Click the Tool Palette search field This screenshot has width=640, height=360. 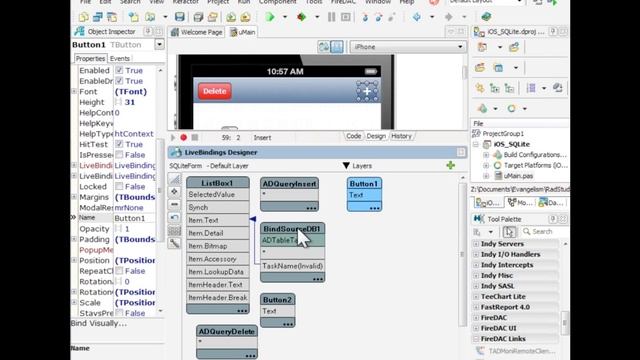pos(544,232)
